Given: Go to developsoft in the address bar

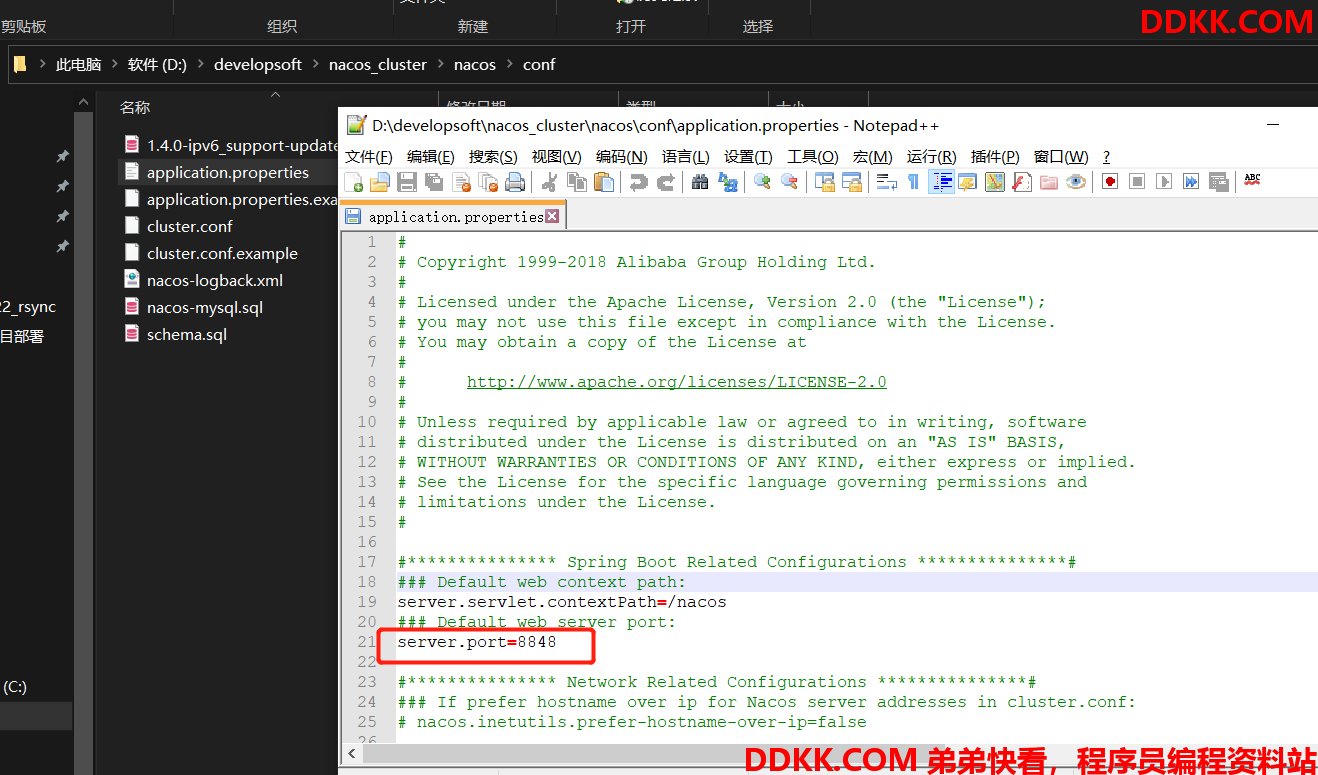Looking at the screenshot, I should click(258, 64).
